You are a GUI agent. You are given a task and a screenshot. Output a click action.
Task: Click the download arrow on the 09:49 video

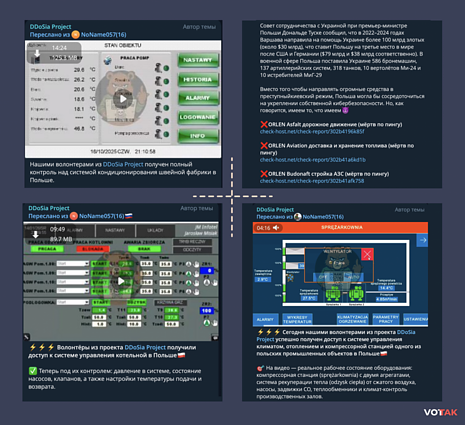[35, 235]
